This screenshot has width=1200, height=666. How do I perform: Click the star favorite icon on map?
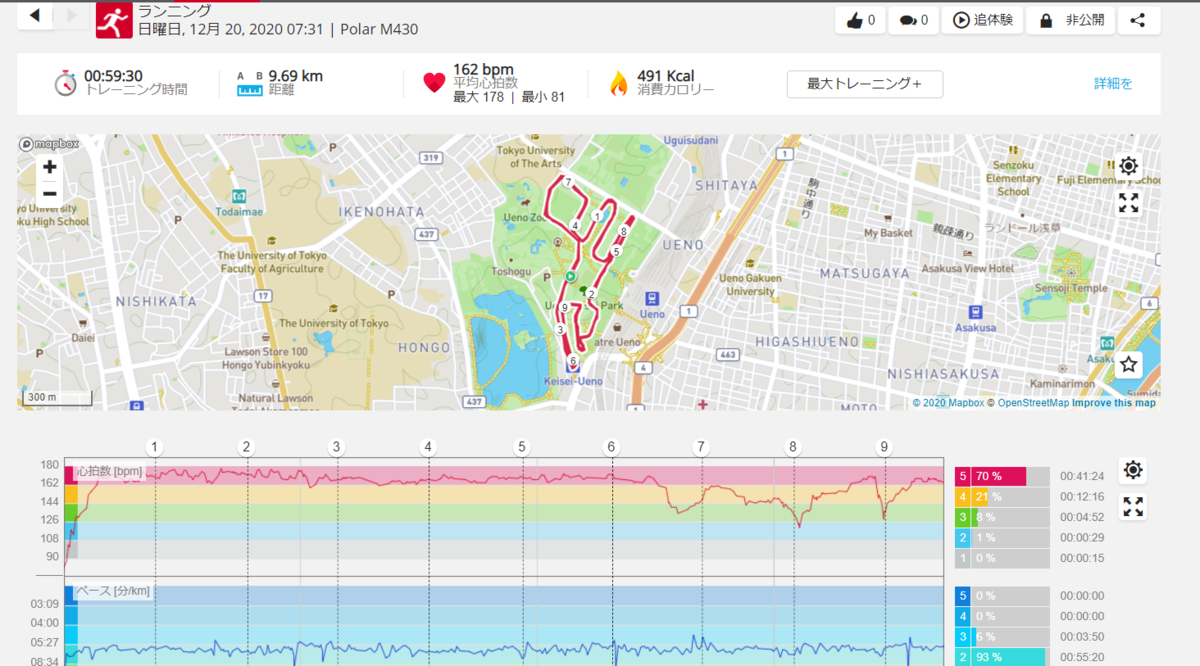coord(1128,364)
